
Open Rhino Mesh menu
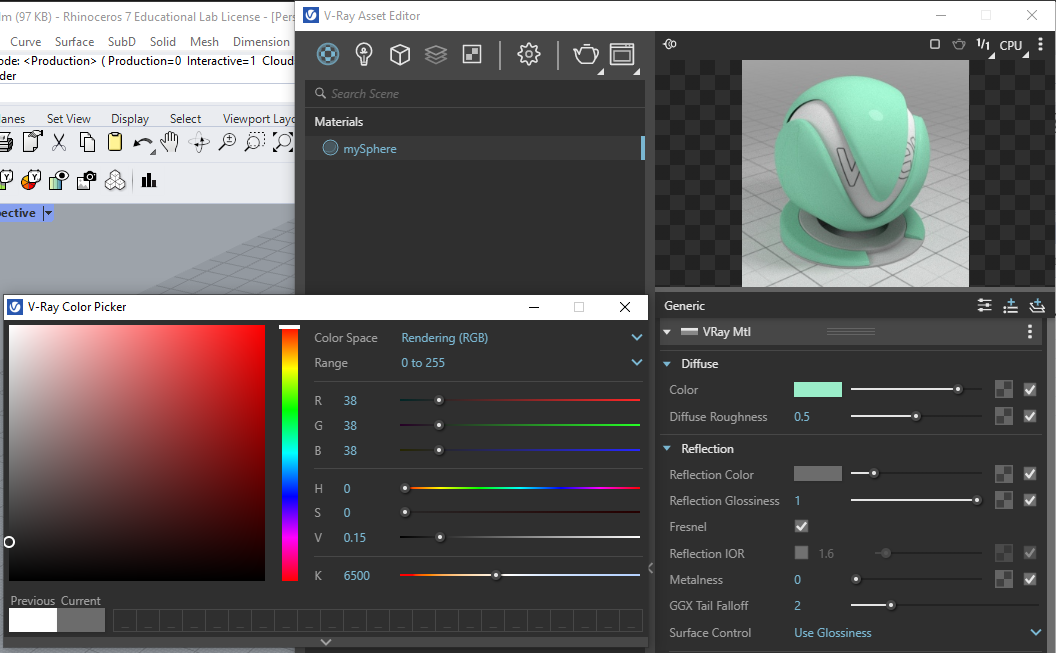point(204,42)
